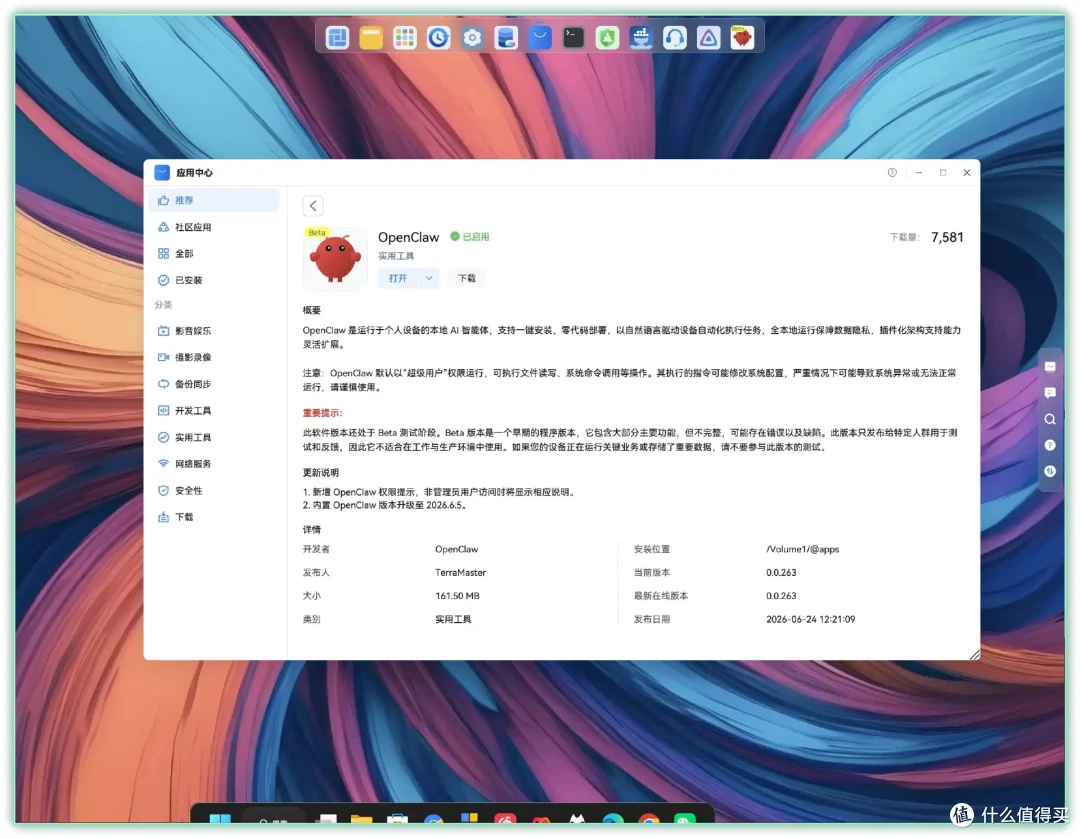Viewport: 1080px width, 838px height.
Task: Click the install path /Volume1/@apps
Action: click(x=802, y=549)
